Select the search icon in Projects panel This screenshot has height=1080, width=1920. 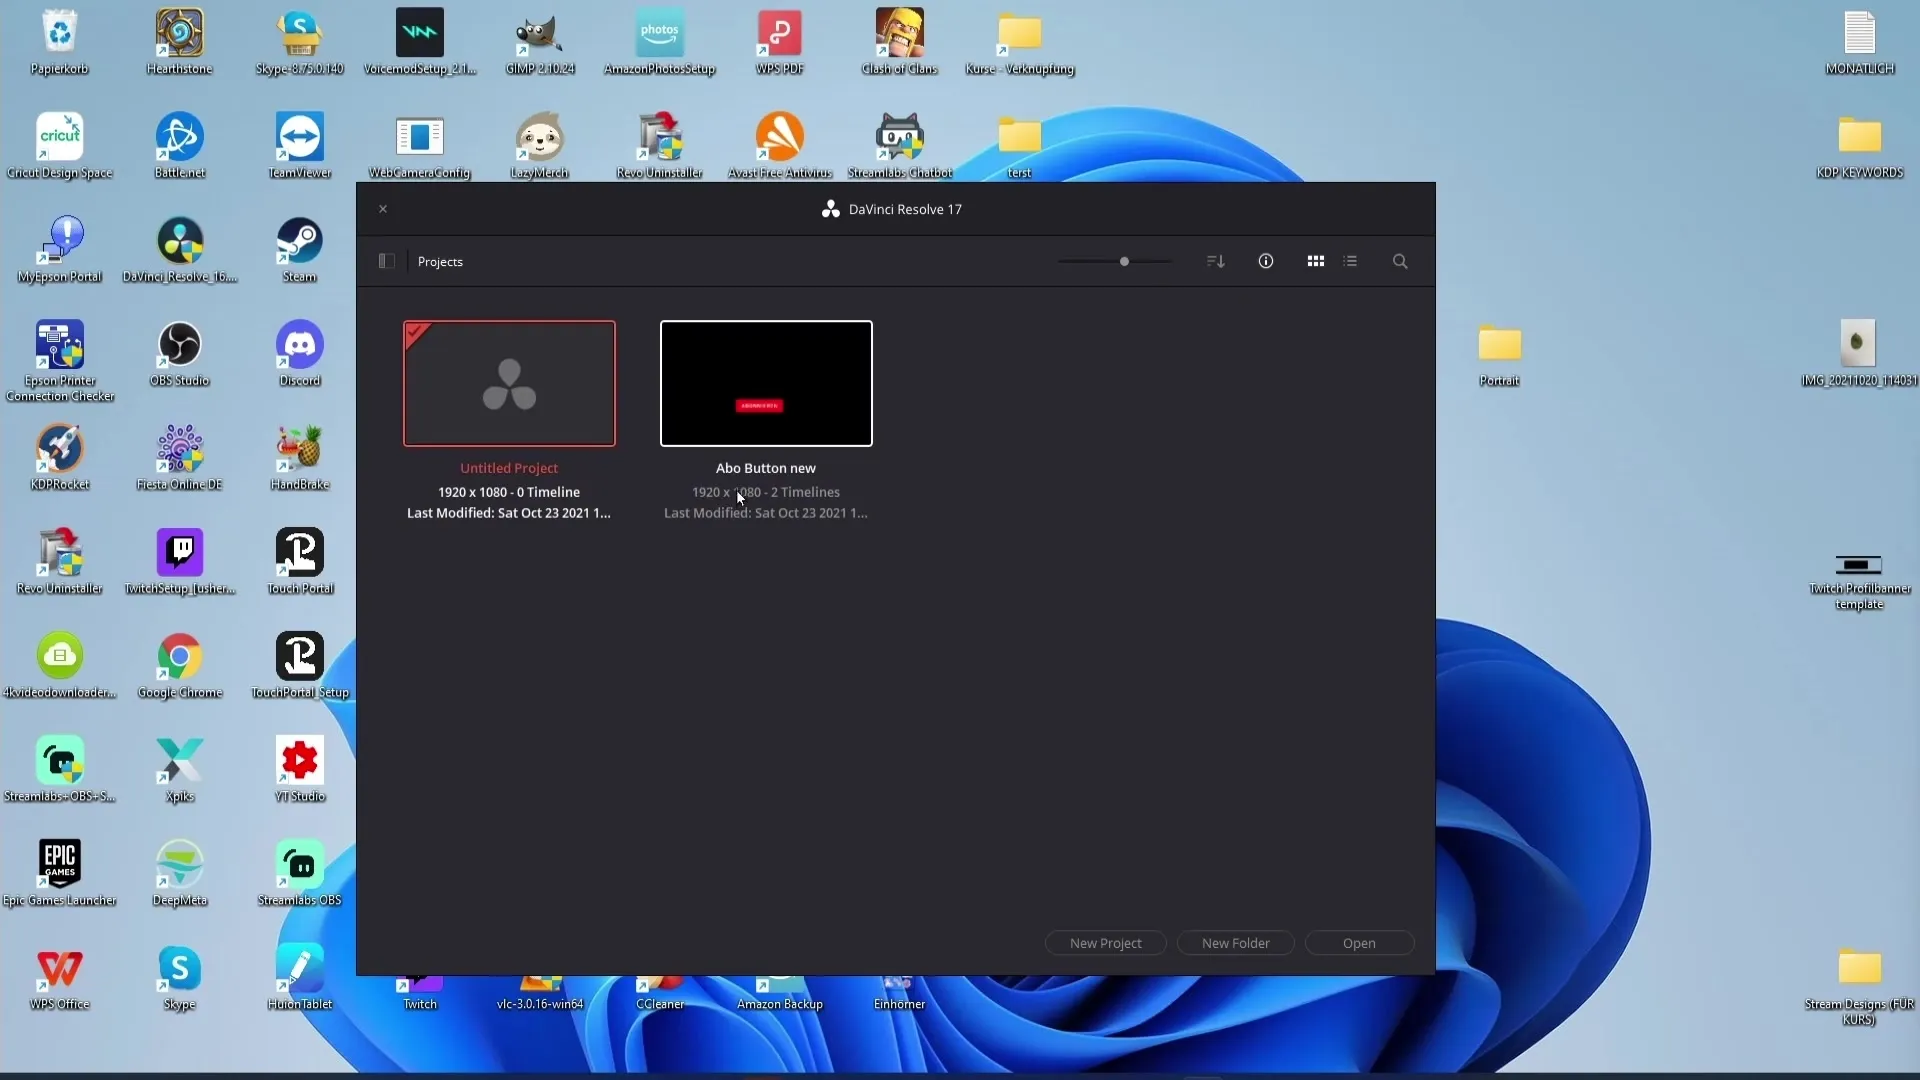point(1400,261)
